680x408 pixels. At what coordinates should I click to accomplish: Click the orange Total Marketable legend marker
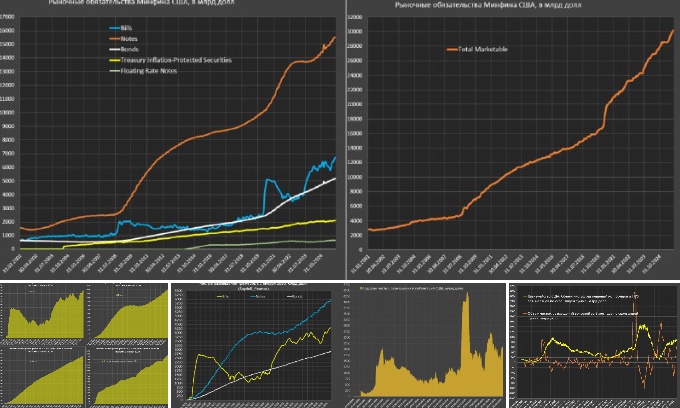452,48
